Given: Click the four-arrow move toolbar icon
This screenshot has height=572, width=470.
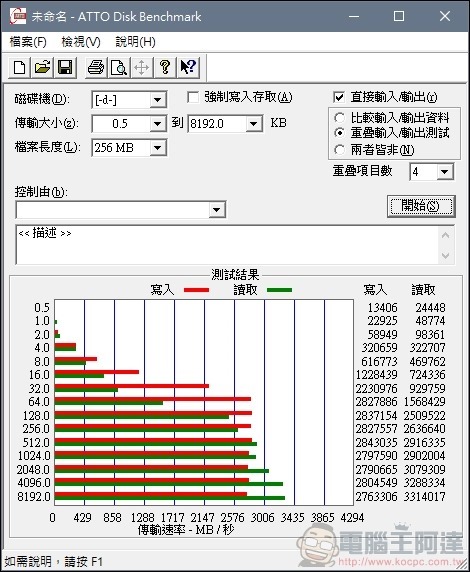Looking at the screenshot, I should click(142, 67).
